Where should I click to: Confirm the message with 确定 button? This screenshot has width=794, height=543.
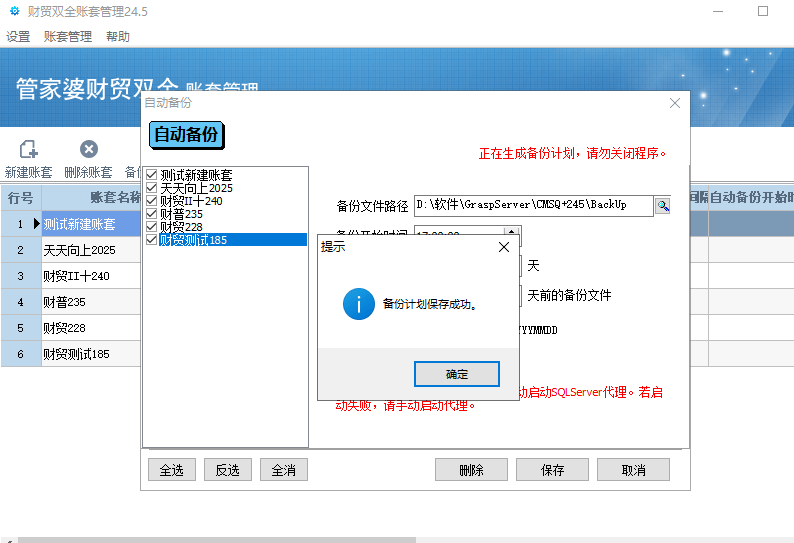click(457, 374)
